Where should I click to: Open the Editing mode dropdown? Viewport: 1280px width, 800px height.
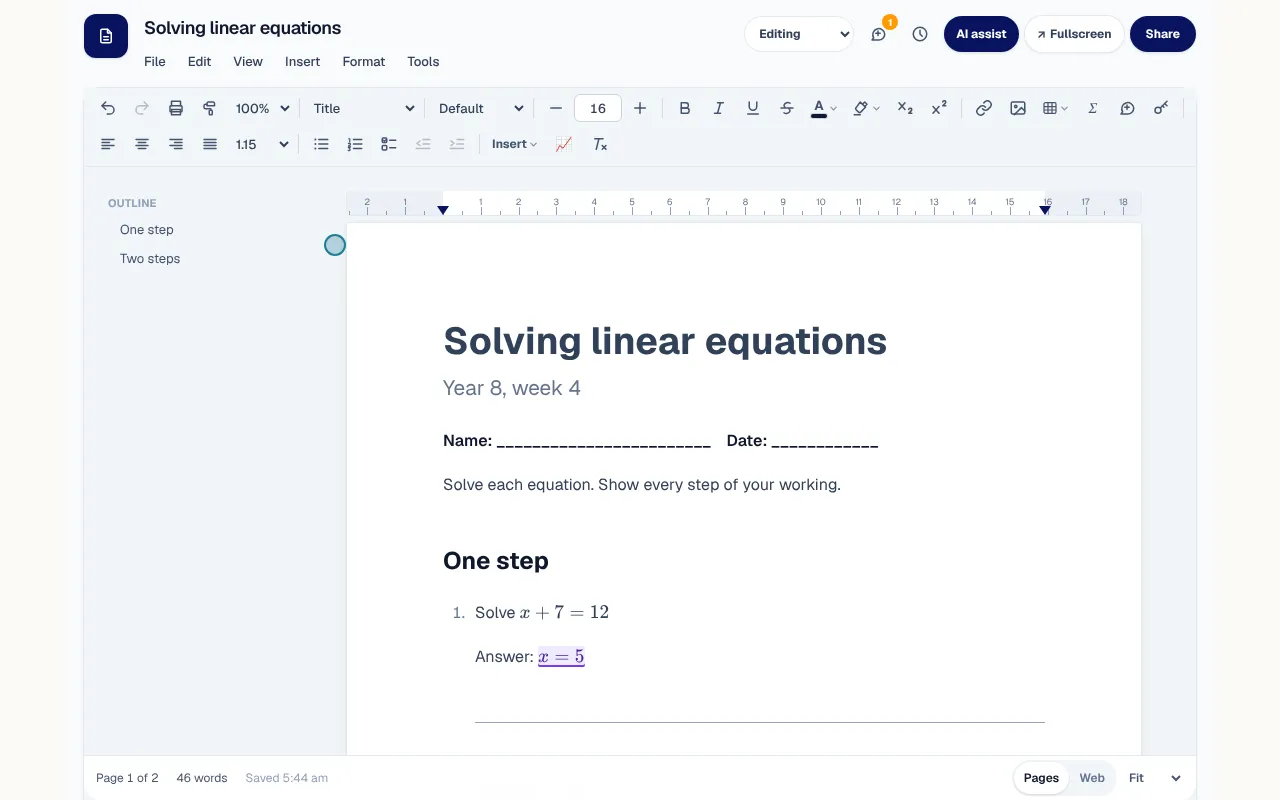click(799, 34)
